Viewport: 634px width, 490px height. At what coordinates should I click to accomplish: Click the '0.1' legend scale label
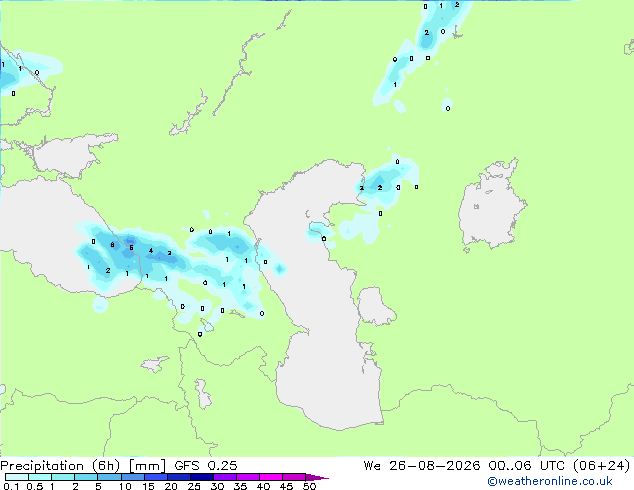11,486
